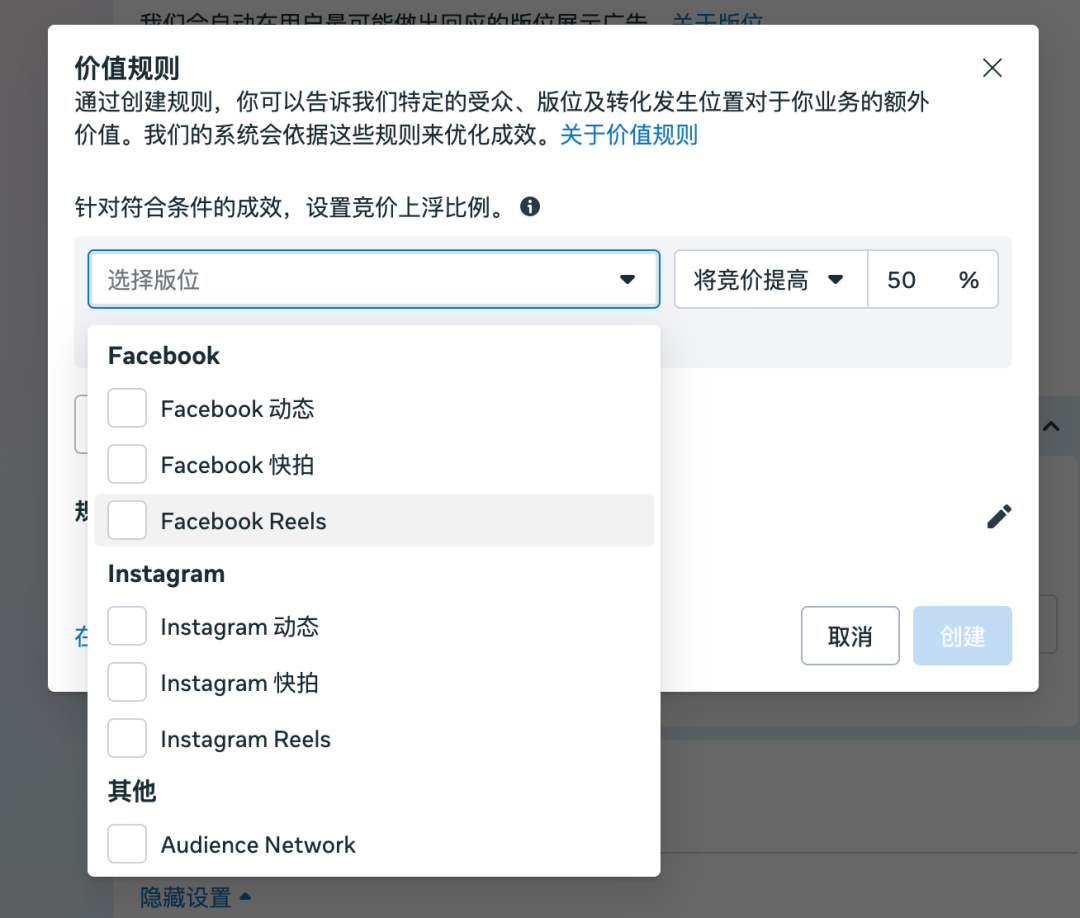
Task: Check the Facebook 快拍 checkbox
Action: pos(127,464)
